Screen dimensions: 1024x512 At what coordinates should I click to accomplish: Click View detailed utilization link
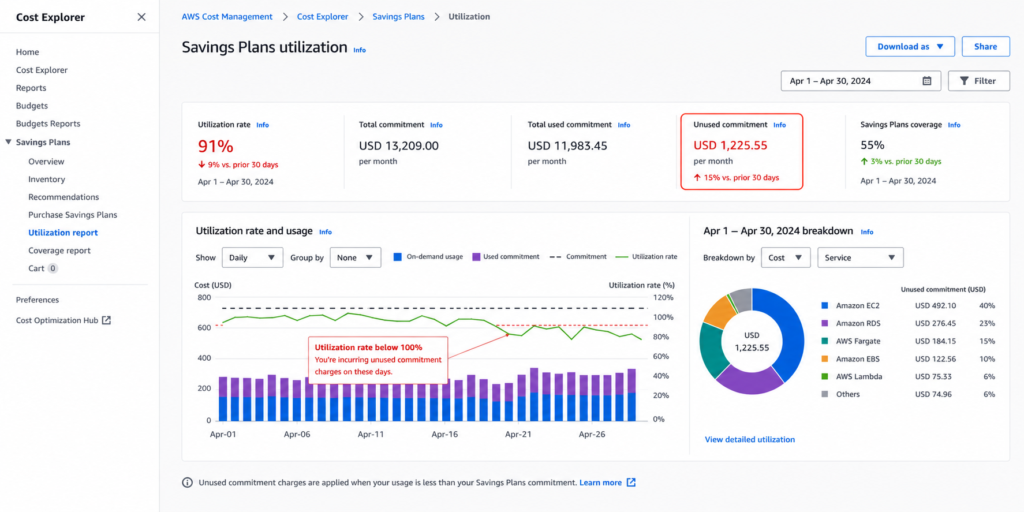[x=750, y=440]
